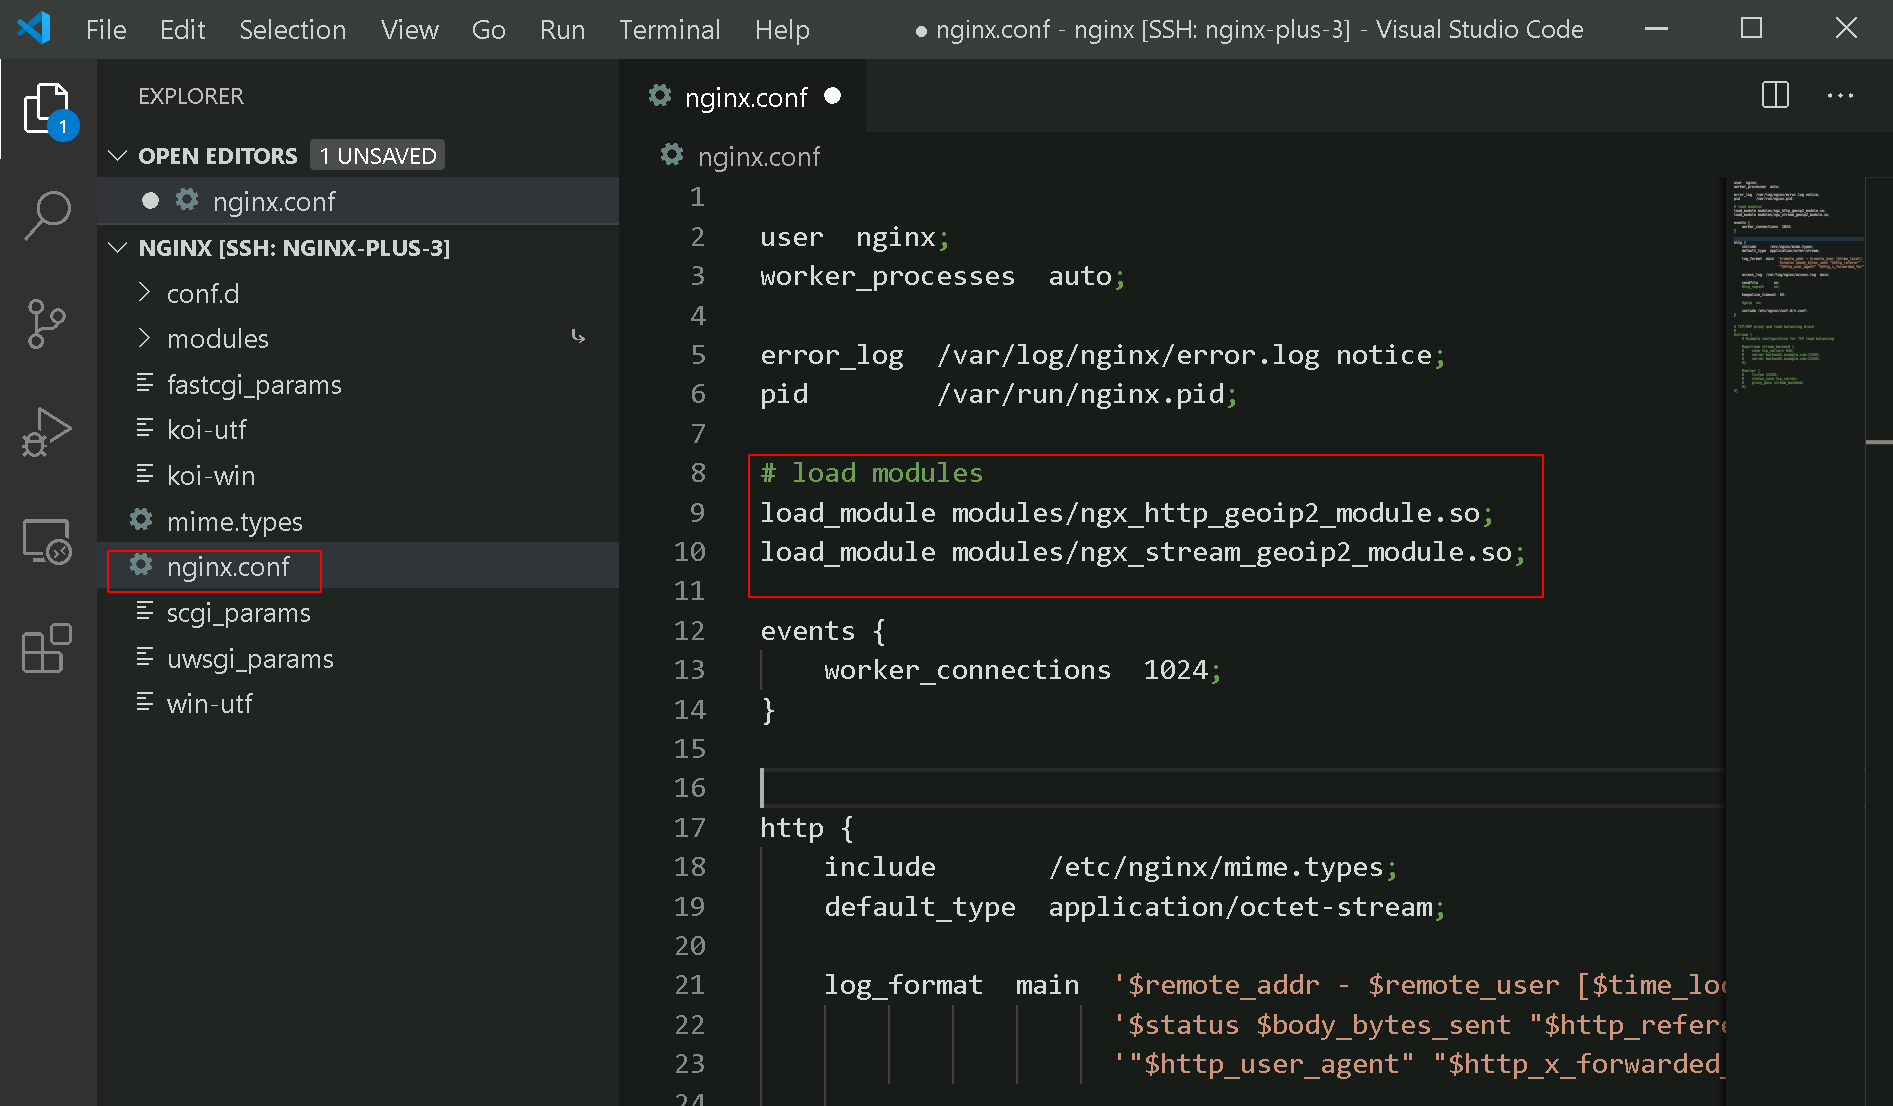1893x1106 pixels.
Task: Open the Remote Explorer view icon
Action: click(x=47, y=541)
